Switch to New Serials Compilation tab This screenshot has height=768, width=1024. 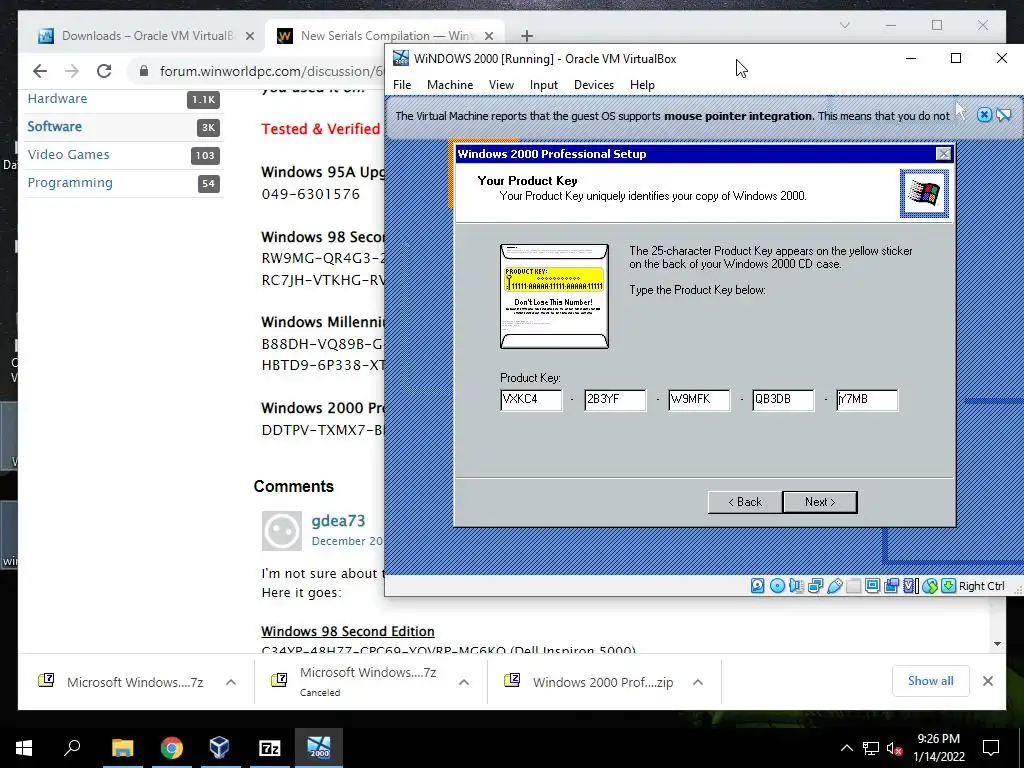click(x=383, y=36)
